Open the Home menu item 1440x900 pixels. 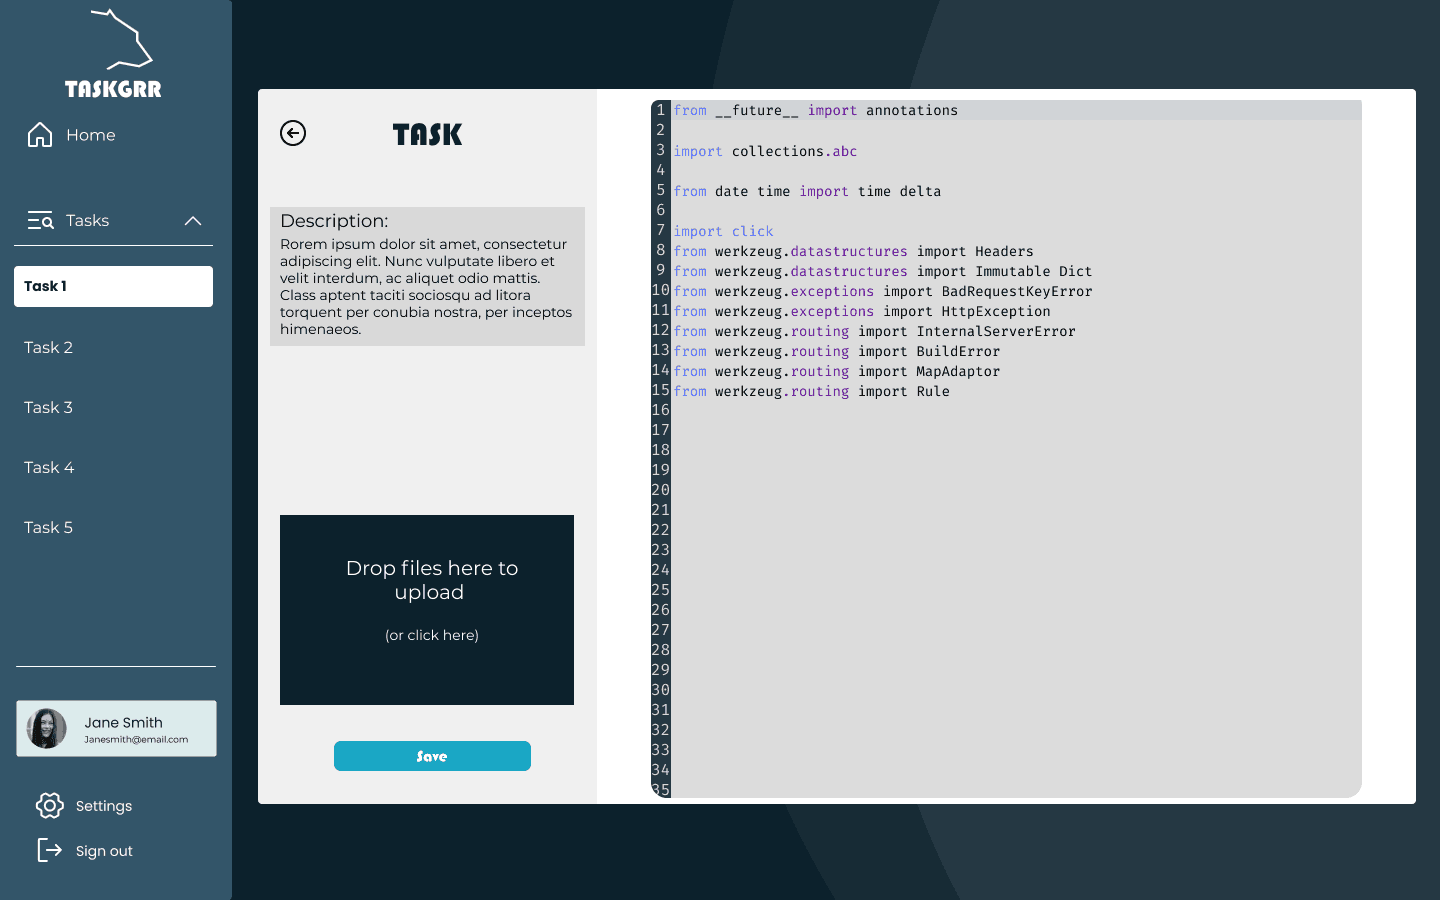click(91, 135)
